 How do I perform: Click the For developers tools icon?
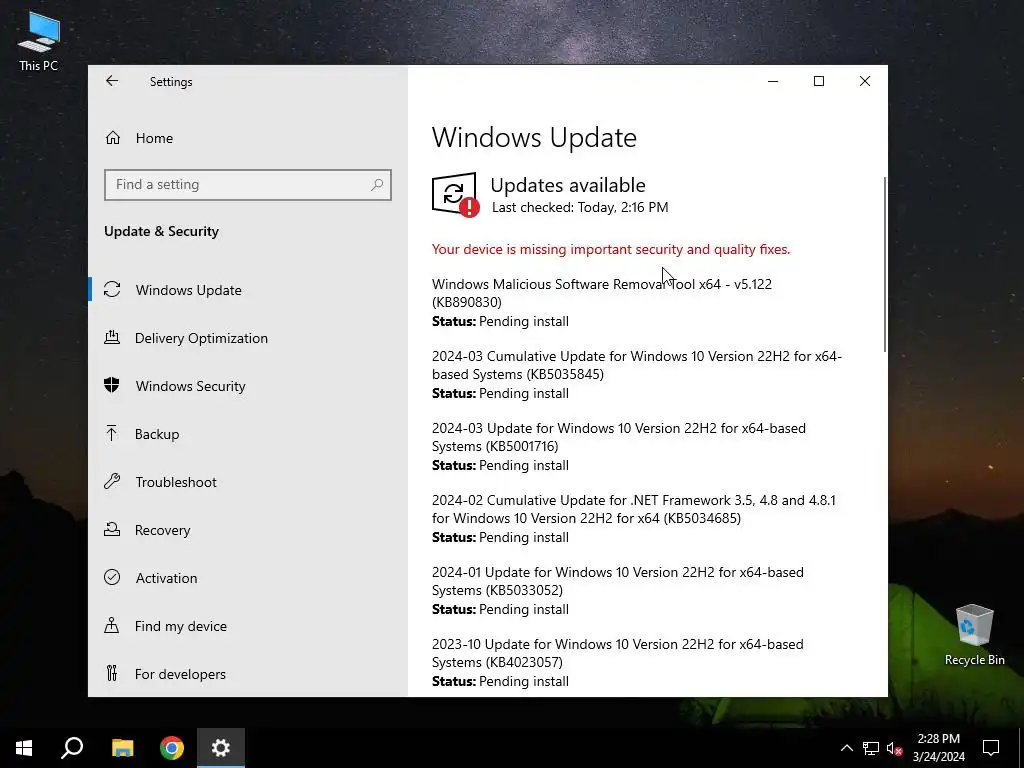(112, 673)
